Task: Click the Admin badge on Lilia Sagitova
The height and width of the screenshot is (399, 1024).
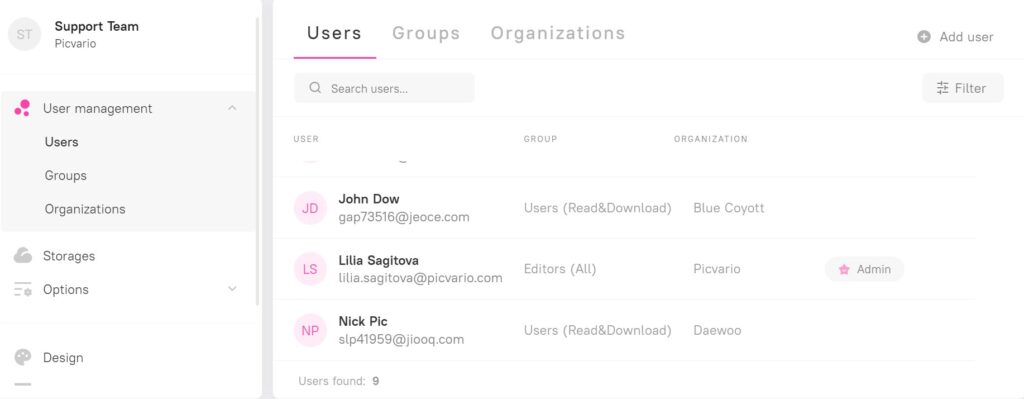Action: [x=865, y=269]
